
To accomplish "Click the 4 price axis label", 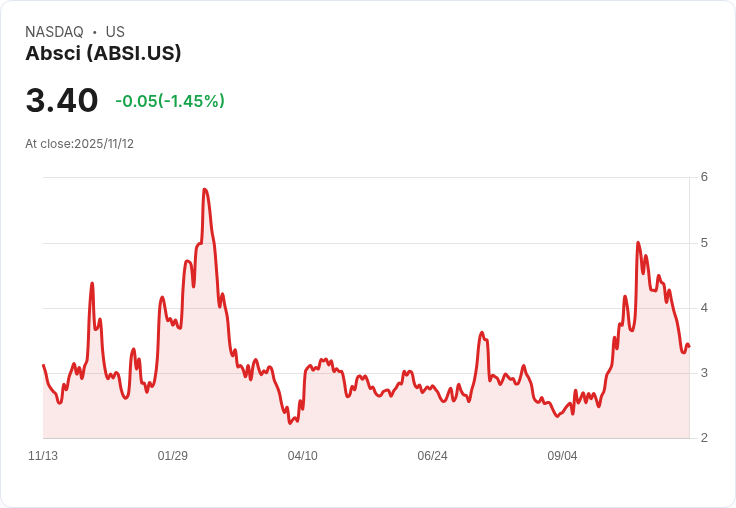I will click(704, 308).
